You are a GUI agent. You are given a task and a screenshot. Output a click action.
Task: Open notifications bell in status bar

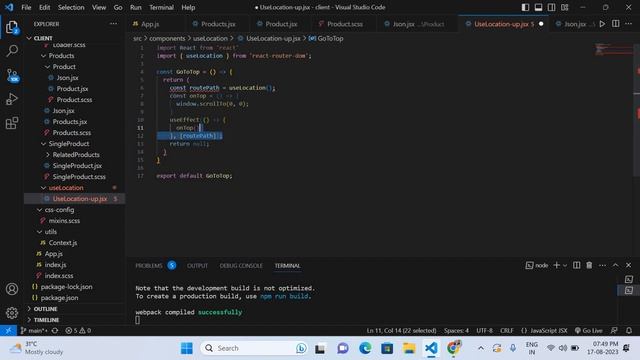629,330
